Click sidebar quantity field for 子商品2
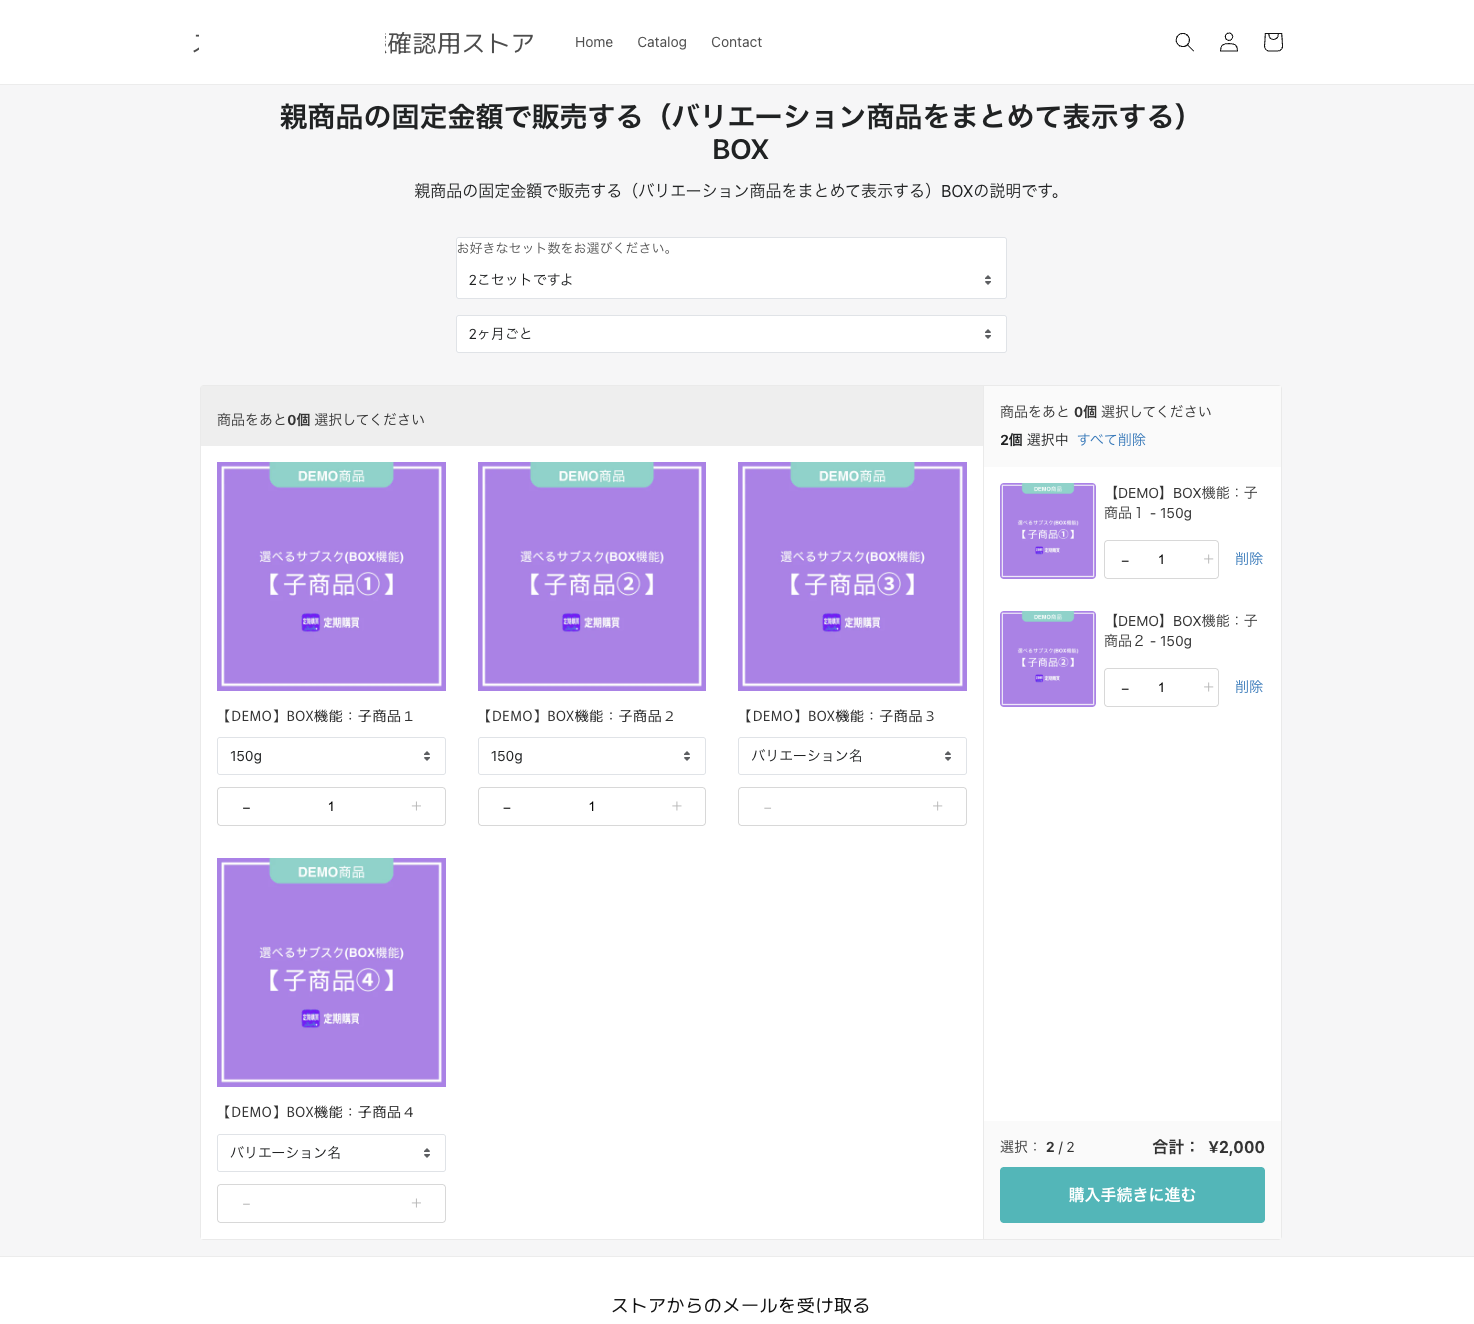The height and width of the screenshot is (1324, 1474). point(1162,687)
